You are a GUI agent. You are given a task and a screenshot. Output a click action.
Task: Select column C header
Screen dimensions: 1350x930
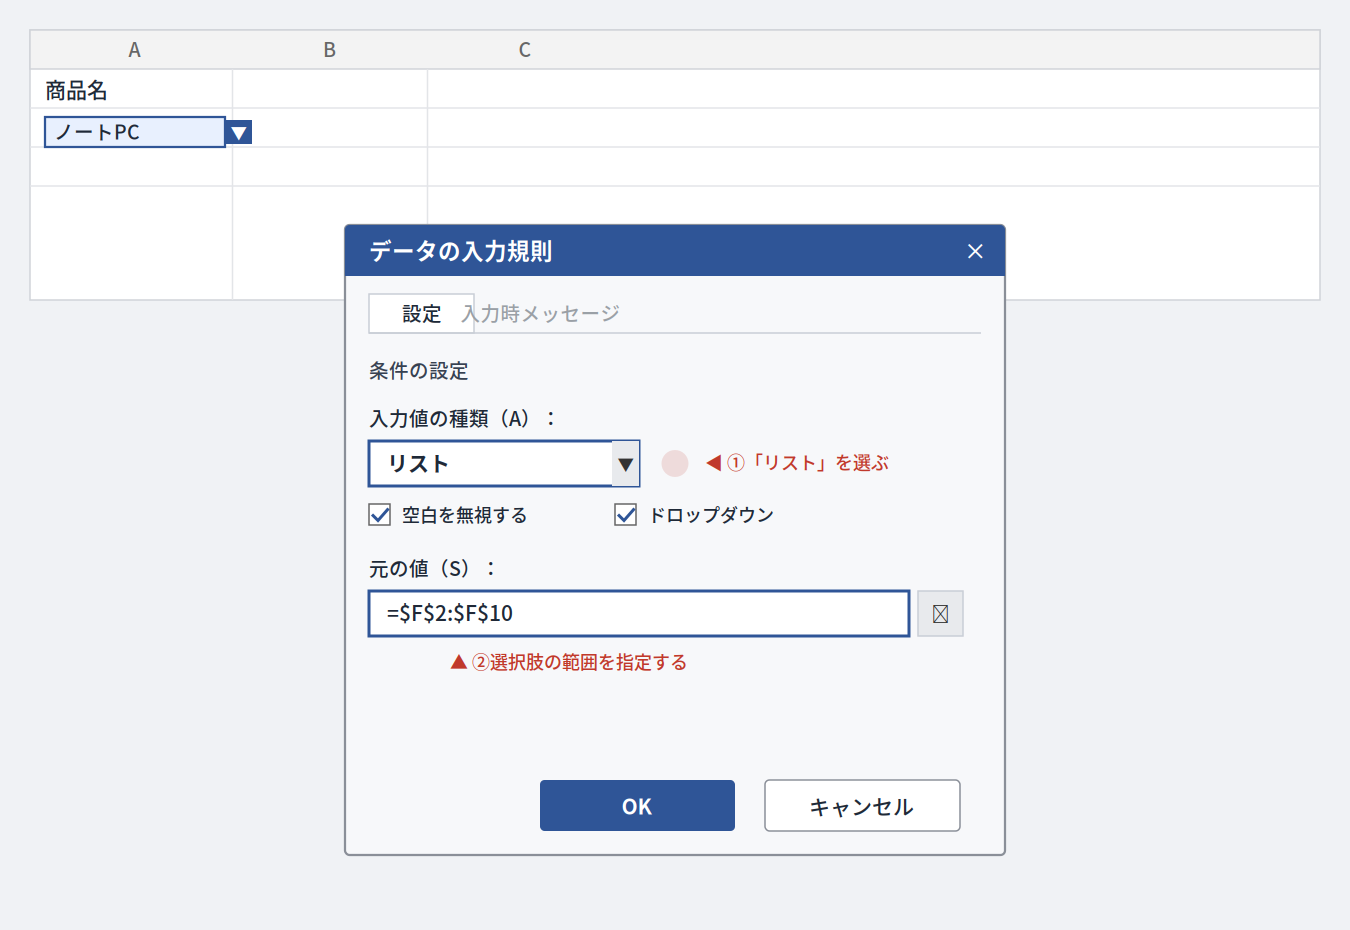(525, 50)
